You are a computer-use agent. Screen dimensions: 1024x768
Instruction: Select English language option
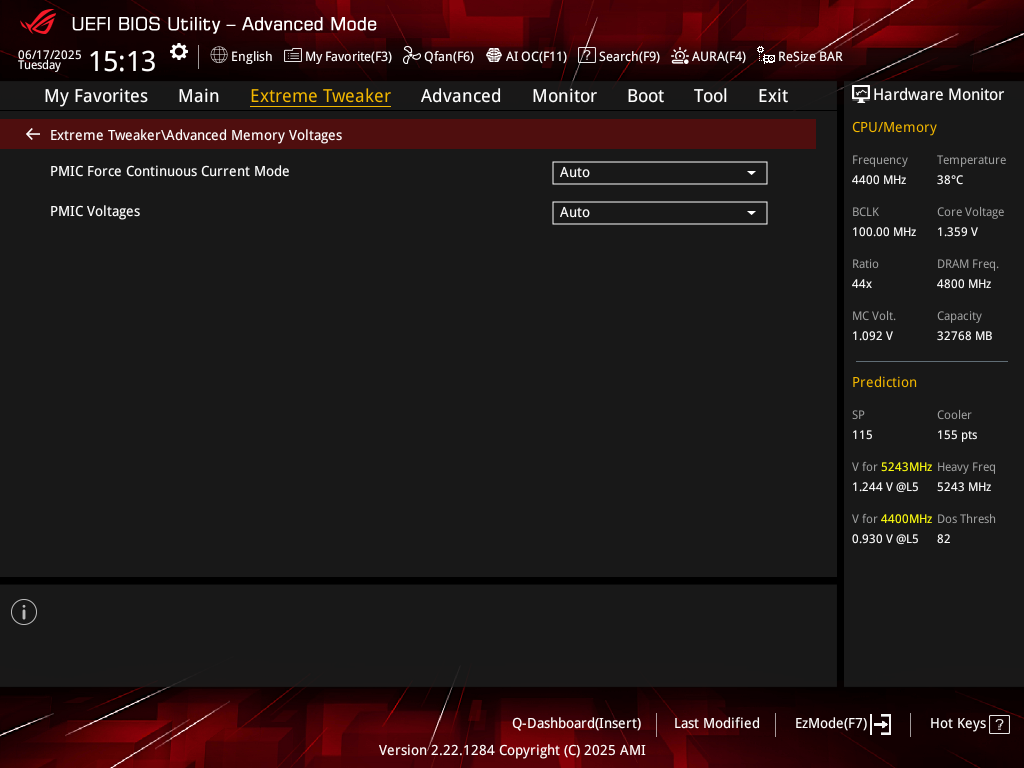coord(251,57)
